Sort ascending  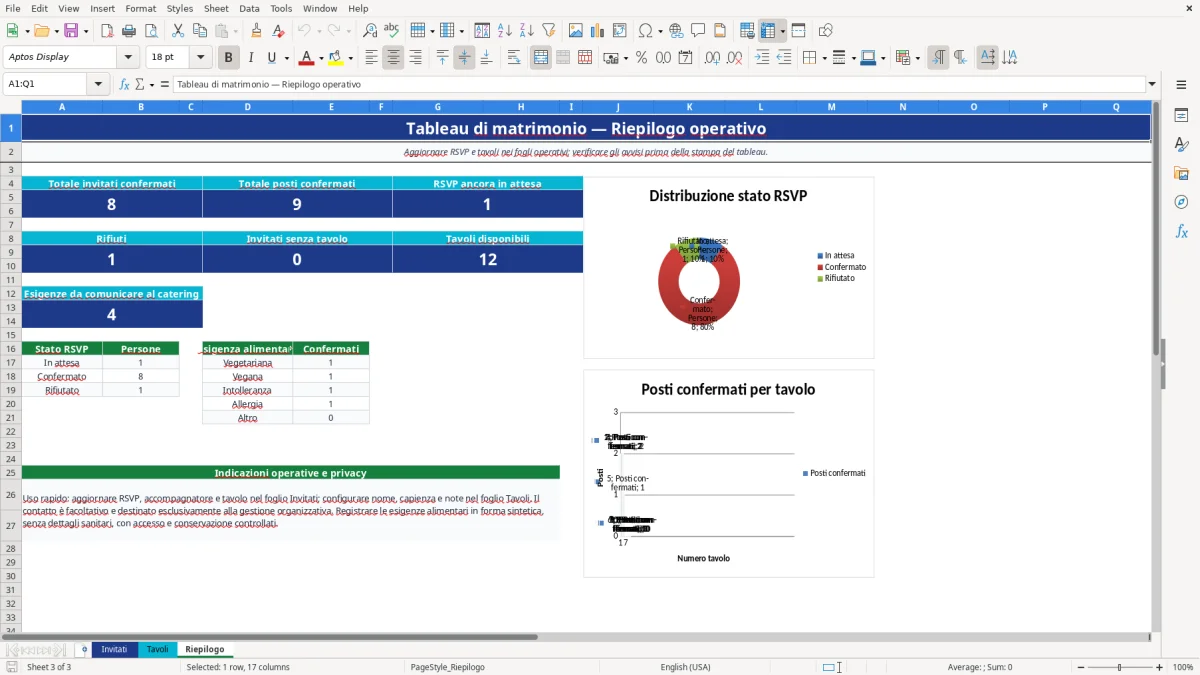click(504, 31)
